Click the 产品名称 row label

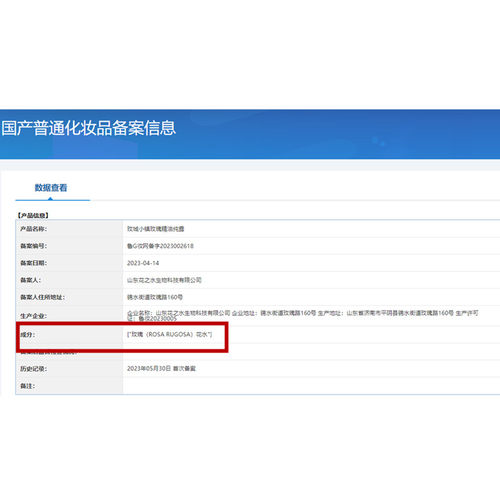33,229
